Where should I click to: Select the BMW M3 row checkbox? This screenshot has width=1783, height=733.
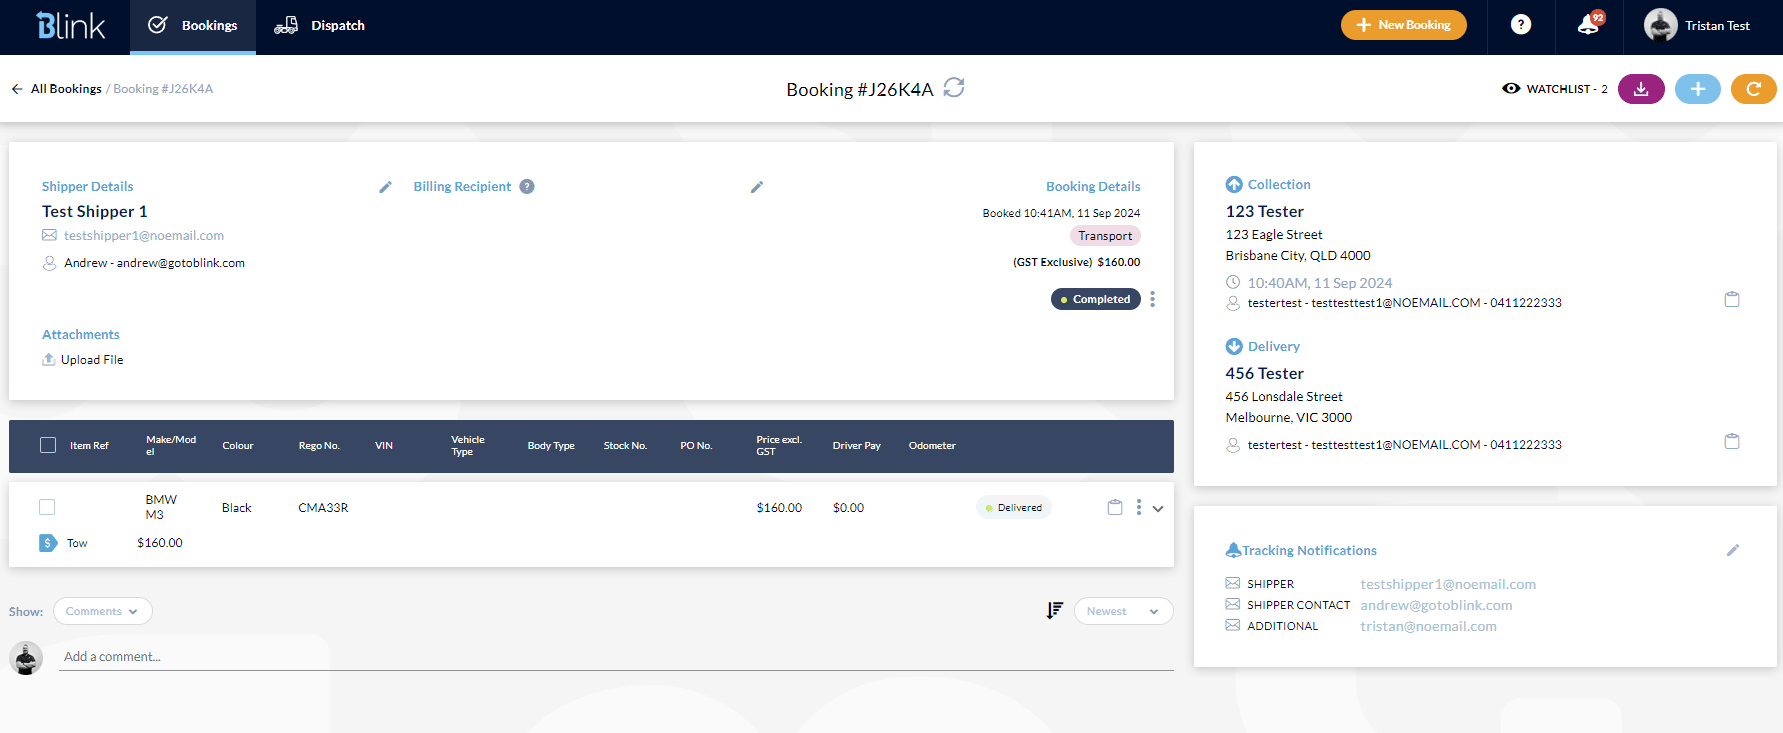(x=47, y=507)
